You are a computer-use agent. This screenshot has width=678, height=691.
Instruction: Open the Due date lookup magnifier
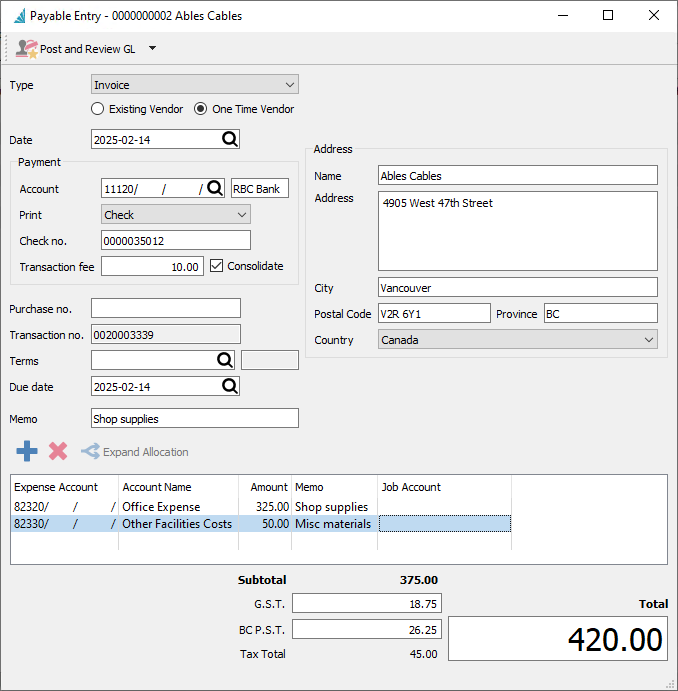click(230, 386)
